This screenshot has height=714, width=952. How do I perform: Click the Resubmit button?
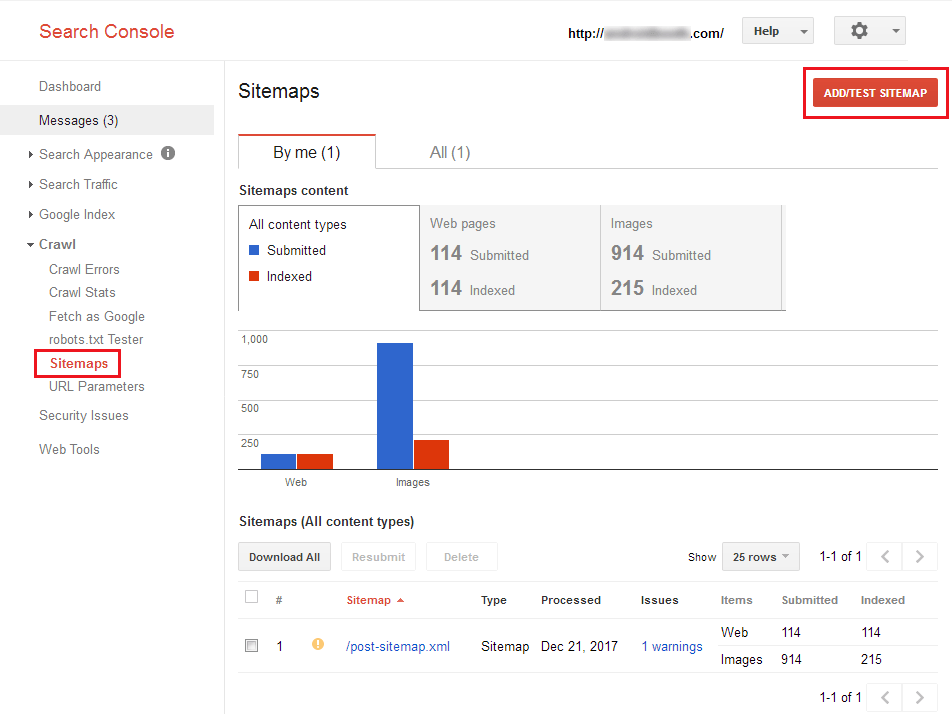(x=378, y=557)
